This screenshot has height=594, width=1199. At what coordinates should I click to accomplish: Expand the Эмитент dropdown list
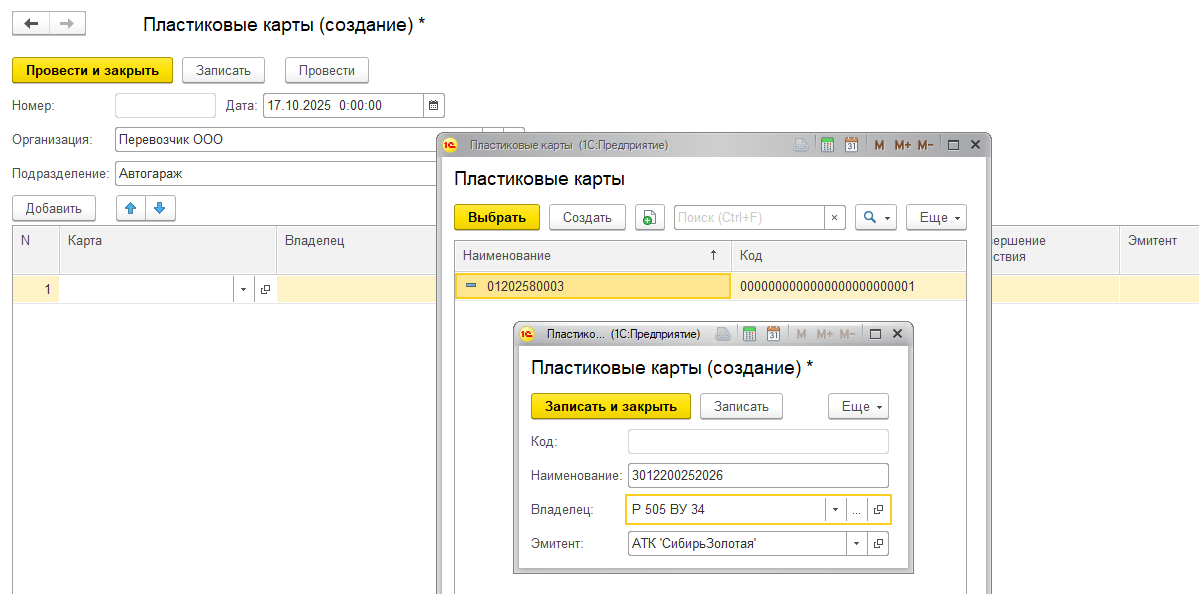click(855, 544)
